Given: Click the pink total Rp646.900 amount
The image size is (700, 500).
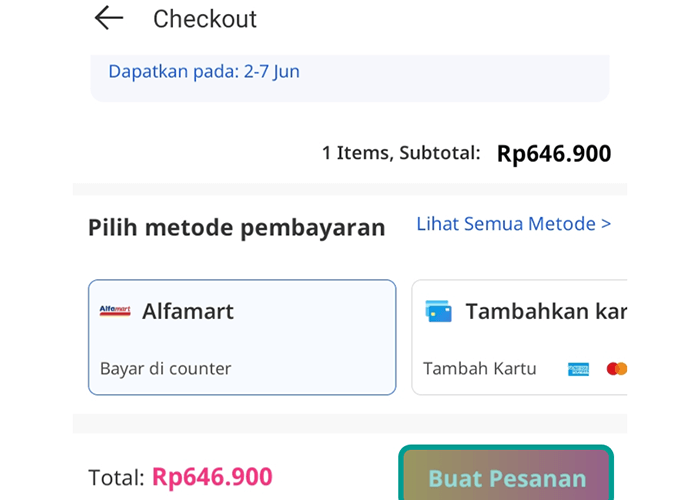Looking at the screenshot, I should tap(212, 477).
